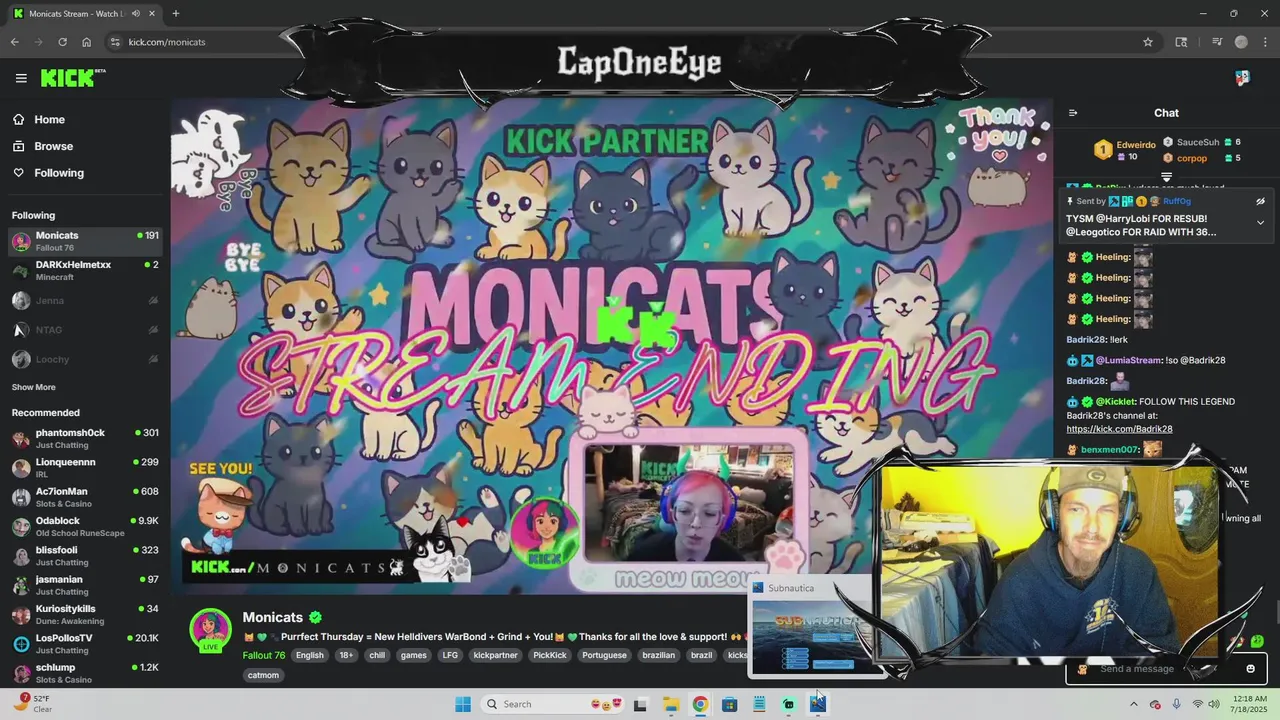This screenshot has height=720, width=1280.
Task: Show hidden system tray icons chevron
Action: (x=1133, y=704)
